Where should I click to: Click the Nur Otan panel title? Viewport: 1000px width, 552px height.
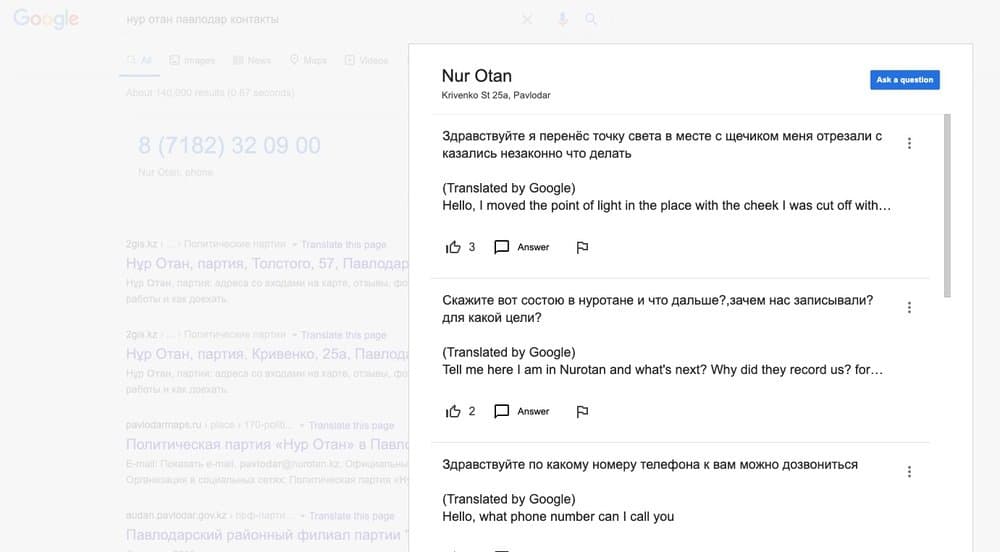click(x=476, y=76)
